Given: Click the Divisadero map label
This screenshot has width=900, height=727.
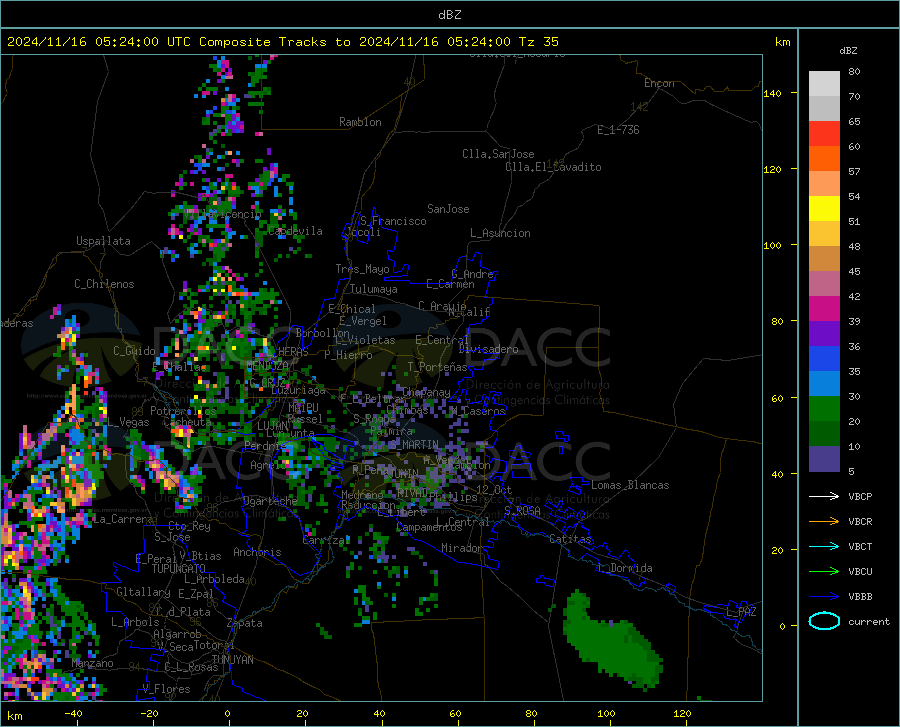Looking at the screenshot, I should coord(488,349).
